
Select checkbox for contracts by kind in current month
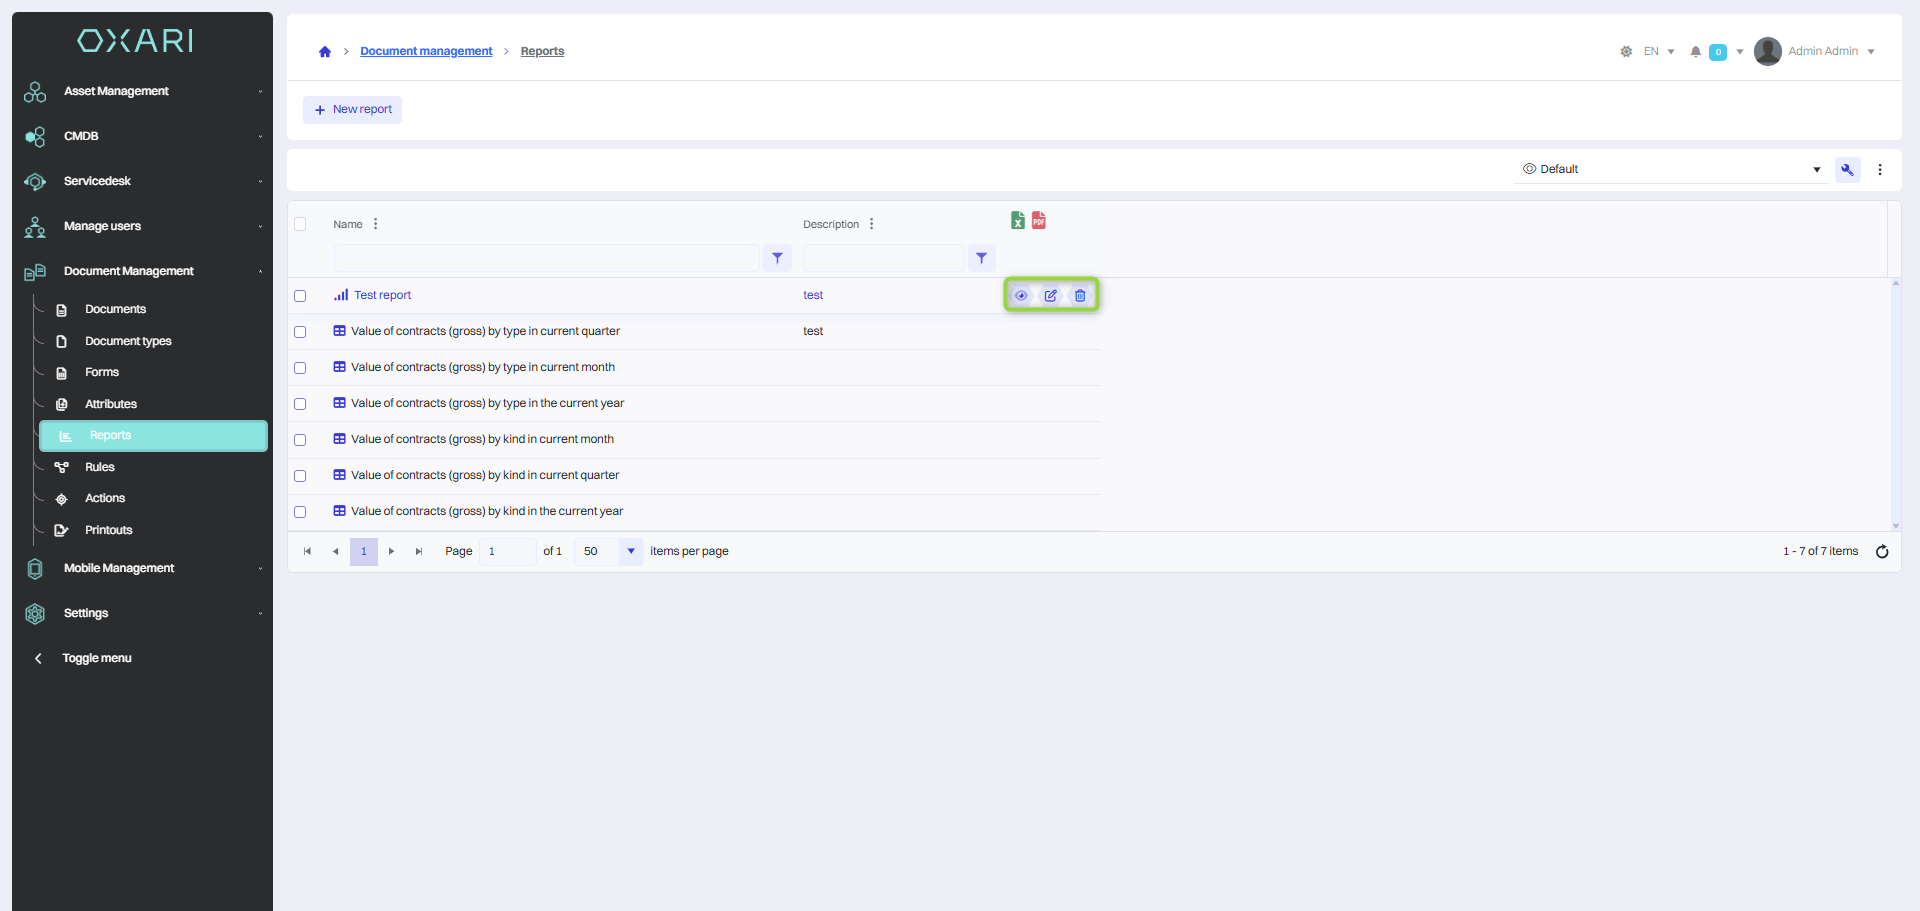pos(300,440)
